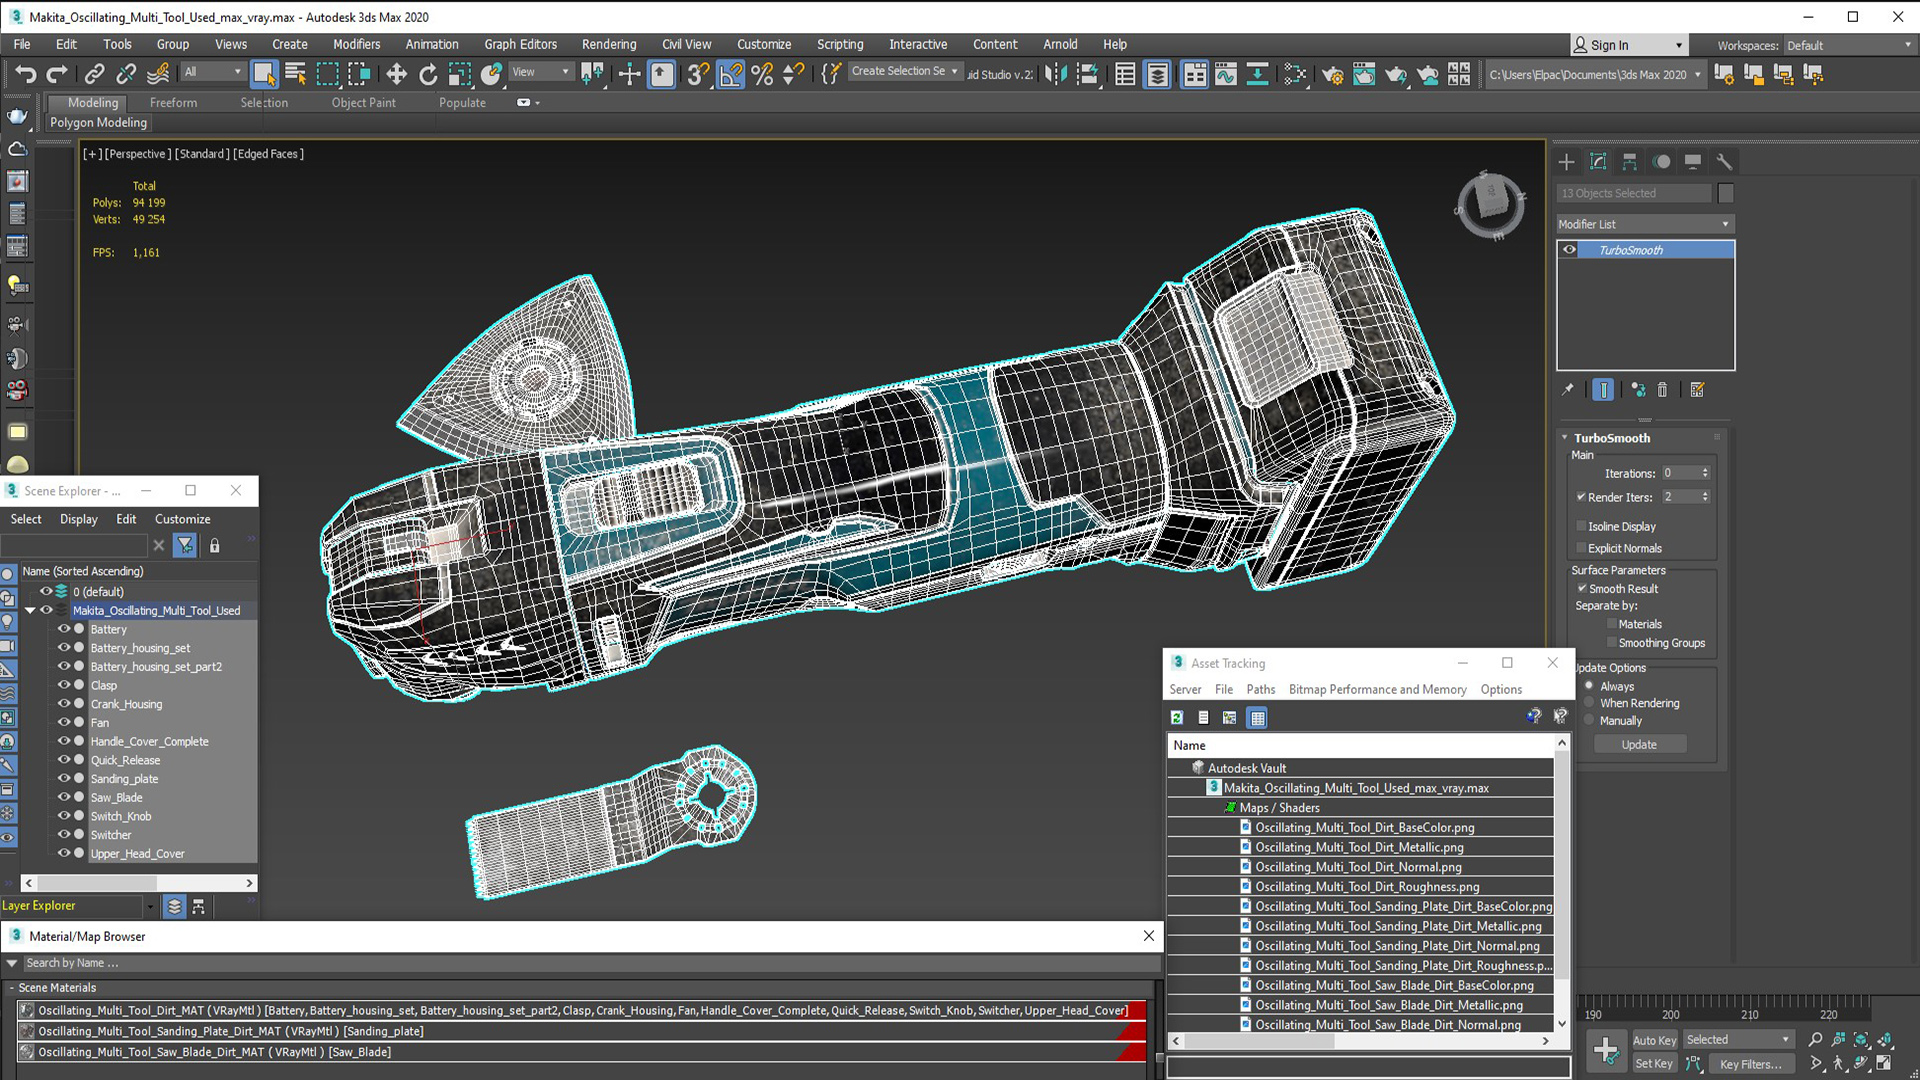Click the Polygon Modeling panel label
The height and width of the screenshot is (1080, 1920).
tap(98, 122)
